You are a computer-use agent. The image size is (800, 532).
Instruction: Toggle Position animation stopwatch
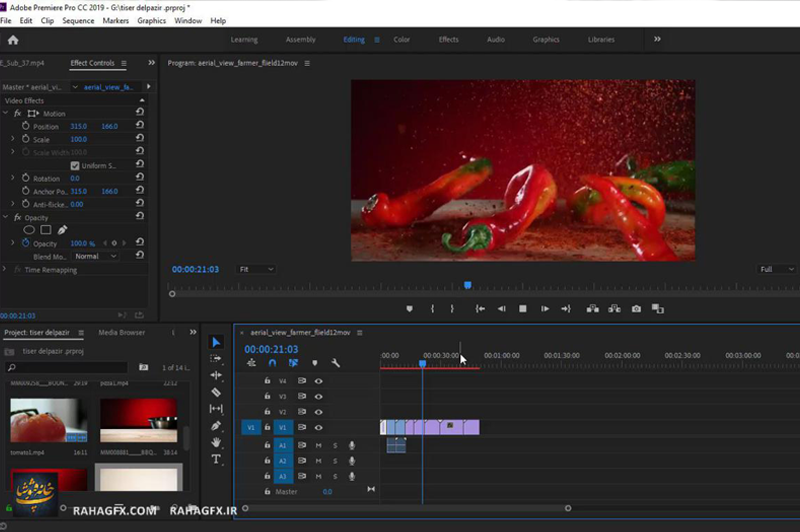point(26,125)
